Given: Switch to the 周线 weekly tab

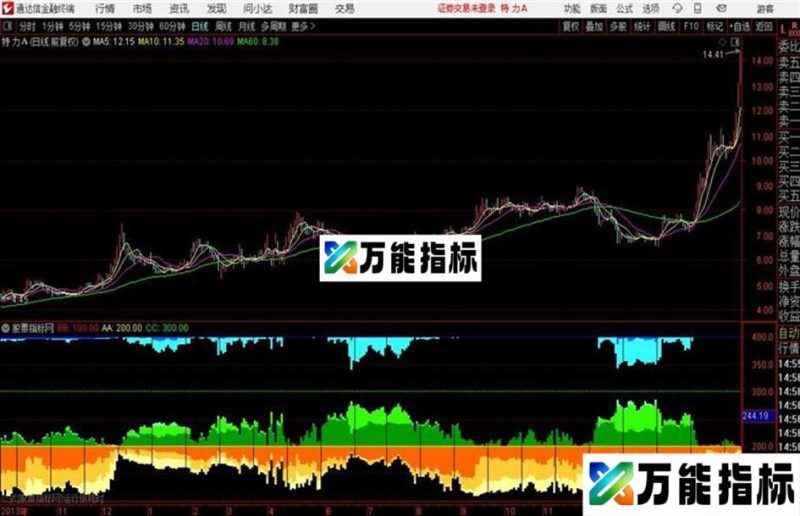Looking at the screenshot, I should pos(223,27).
